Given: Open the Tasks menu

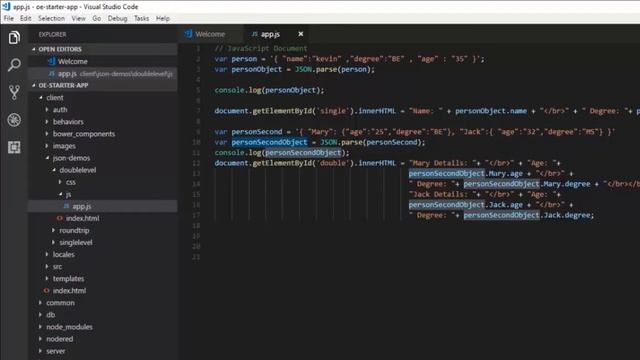Looking at the screenshot, I should tap(141, 18).
